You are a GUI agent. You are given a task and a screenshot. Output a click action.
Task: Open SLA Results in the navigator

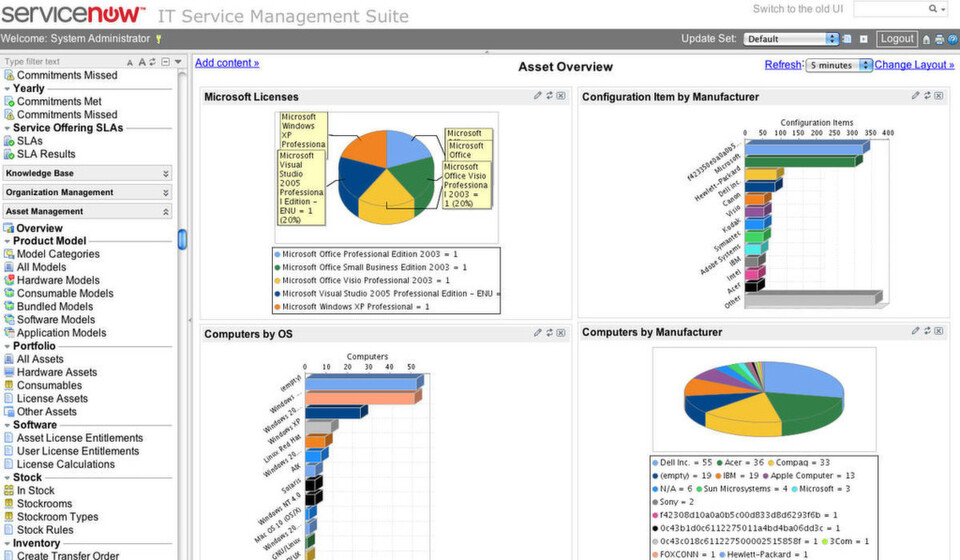tap(46, 154)
